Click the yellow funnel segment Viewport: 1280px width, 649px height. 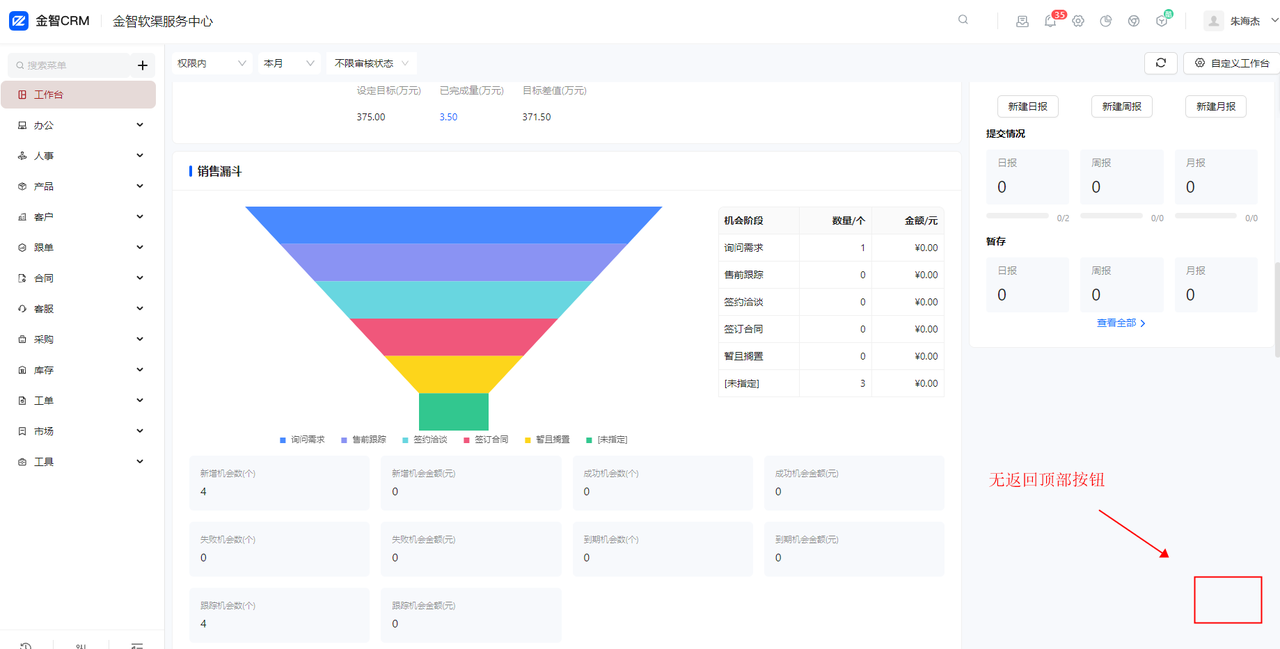click(454, 374)
